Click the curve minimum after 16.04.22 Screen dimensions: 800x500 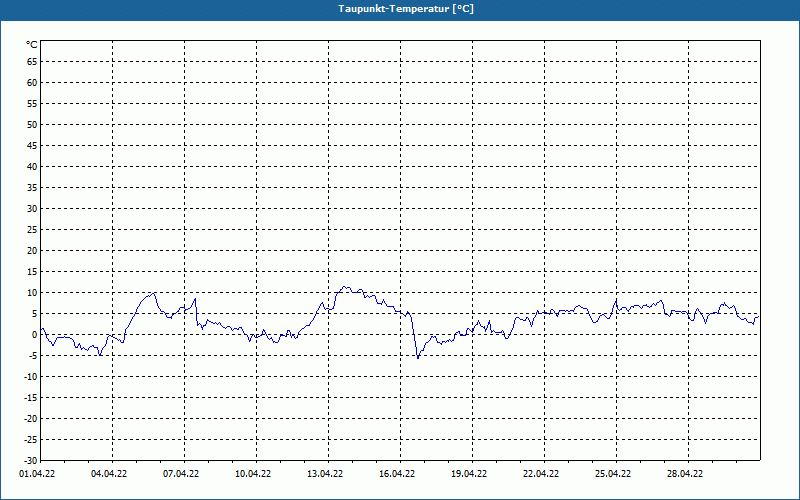tap(418, 358)
